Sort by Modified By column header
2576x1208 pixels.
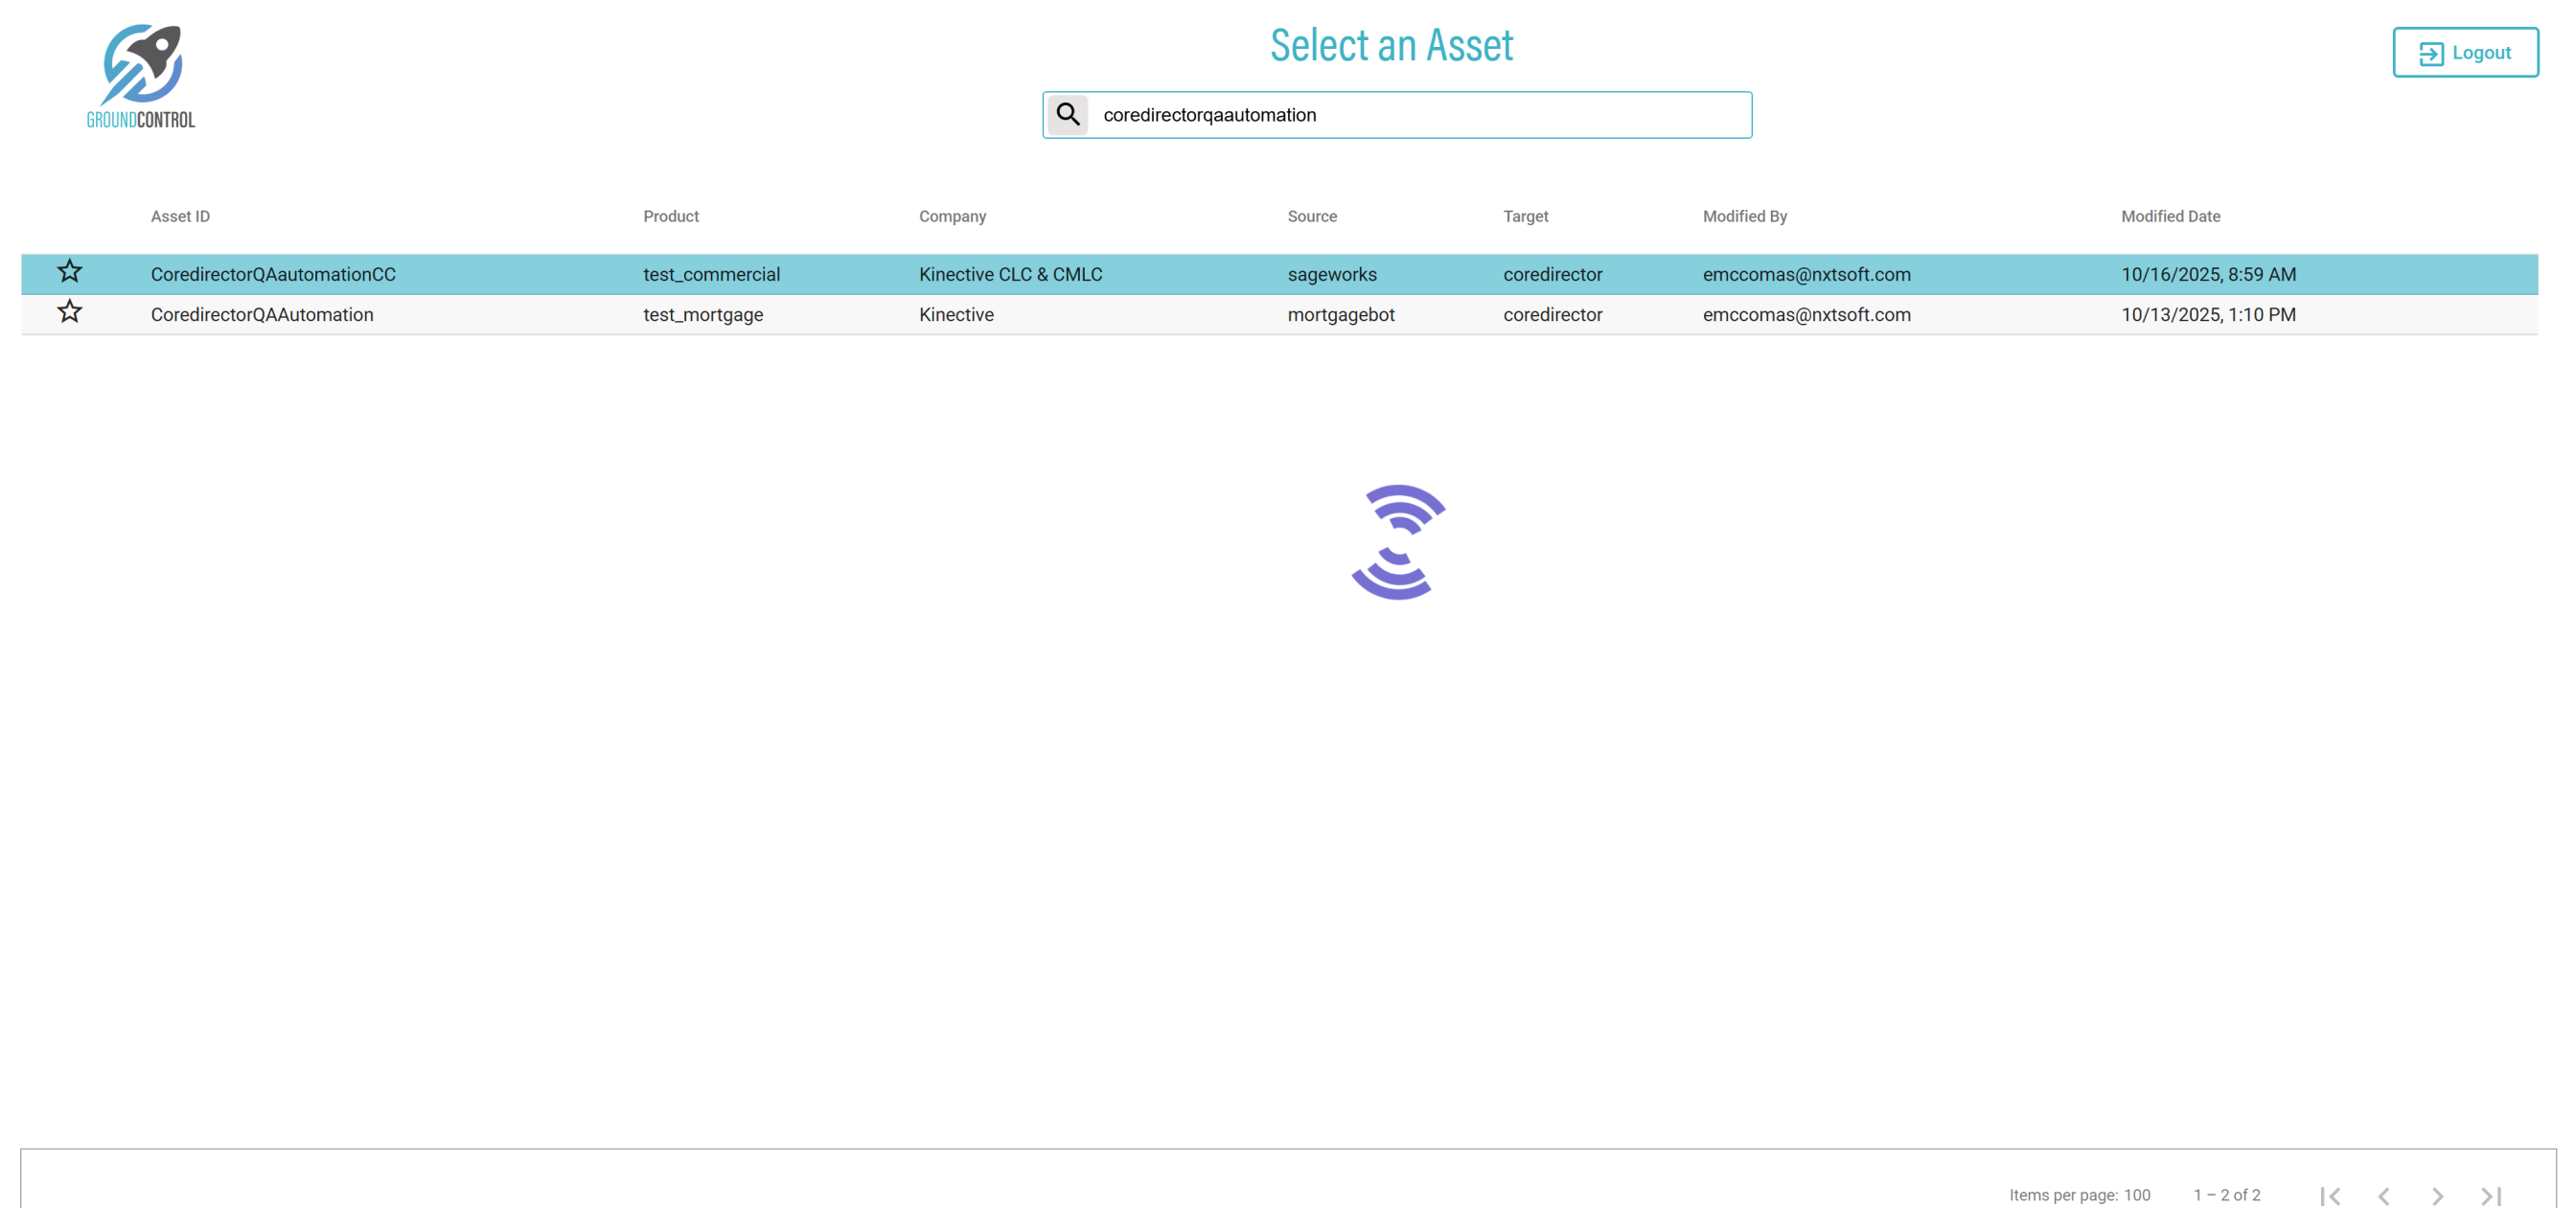(1744, 216)
